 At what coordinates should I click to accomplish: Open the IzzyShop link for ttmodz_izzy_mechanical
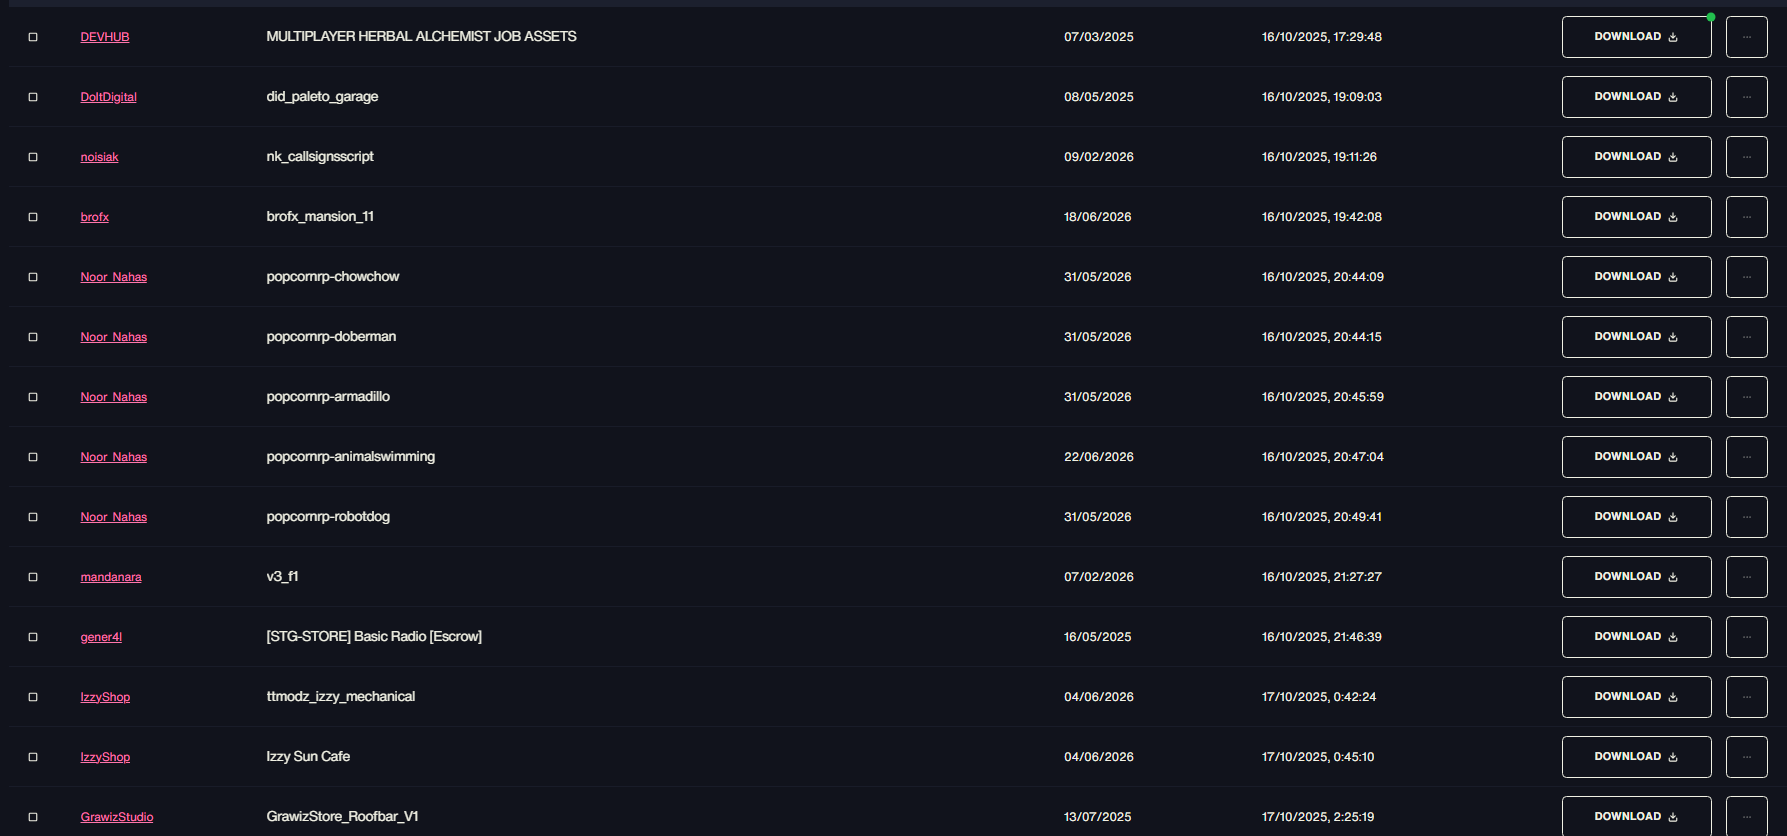(105, 697)
